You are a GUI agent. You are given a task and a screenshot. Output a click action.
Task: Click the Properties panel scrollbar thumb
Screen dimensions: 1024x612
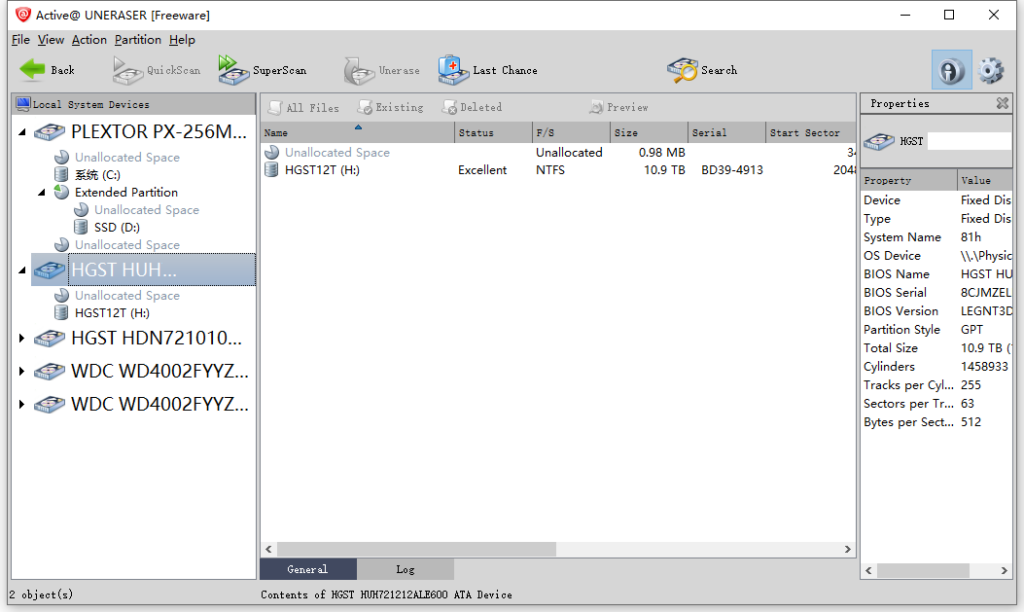[923, 570]
